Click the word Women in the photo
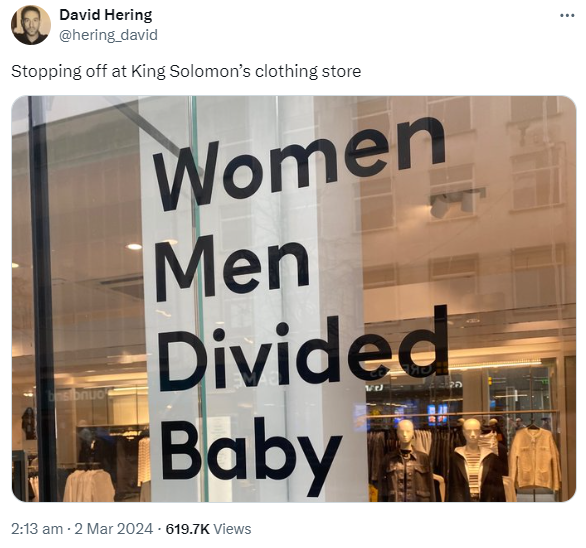Image resolution: width=586 pixels, height=548 pixels. point(299,164)
